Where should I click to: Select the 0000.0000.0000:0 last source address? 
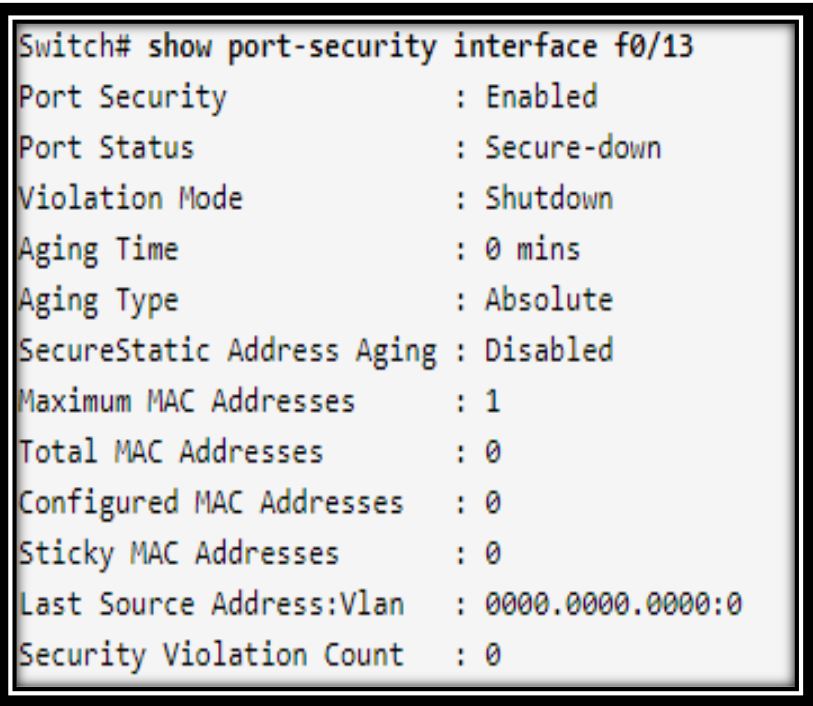pyautogui.click(x=613, y=604)
